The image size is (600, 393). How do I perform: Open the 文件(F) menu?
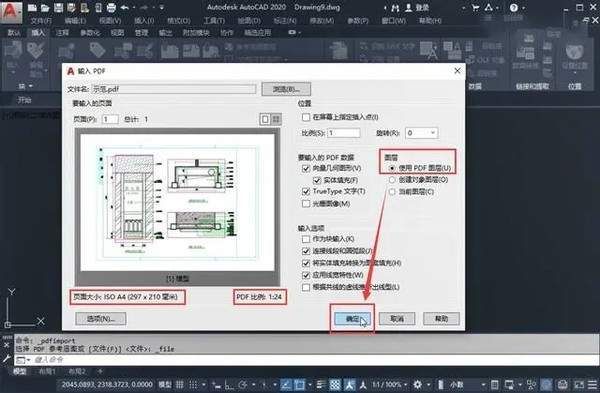(41, 21)
